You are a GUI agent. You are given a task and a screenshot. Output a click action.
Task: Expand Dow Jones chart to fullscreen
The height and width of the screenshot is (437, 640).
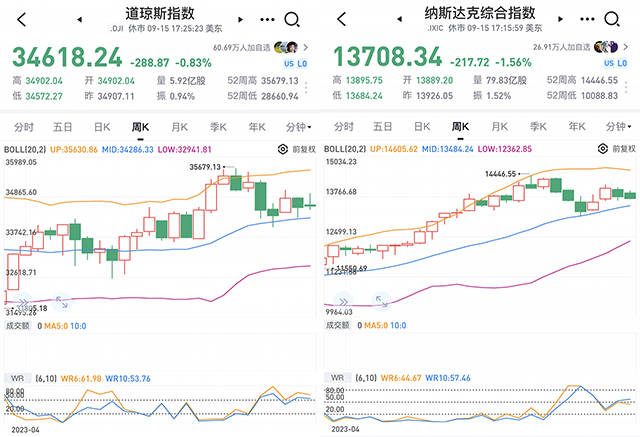pyautogui.click(x=62, y=302)
